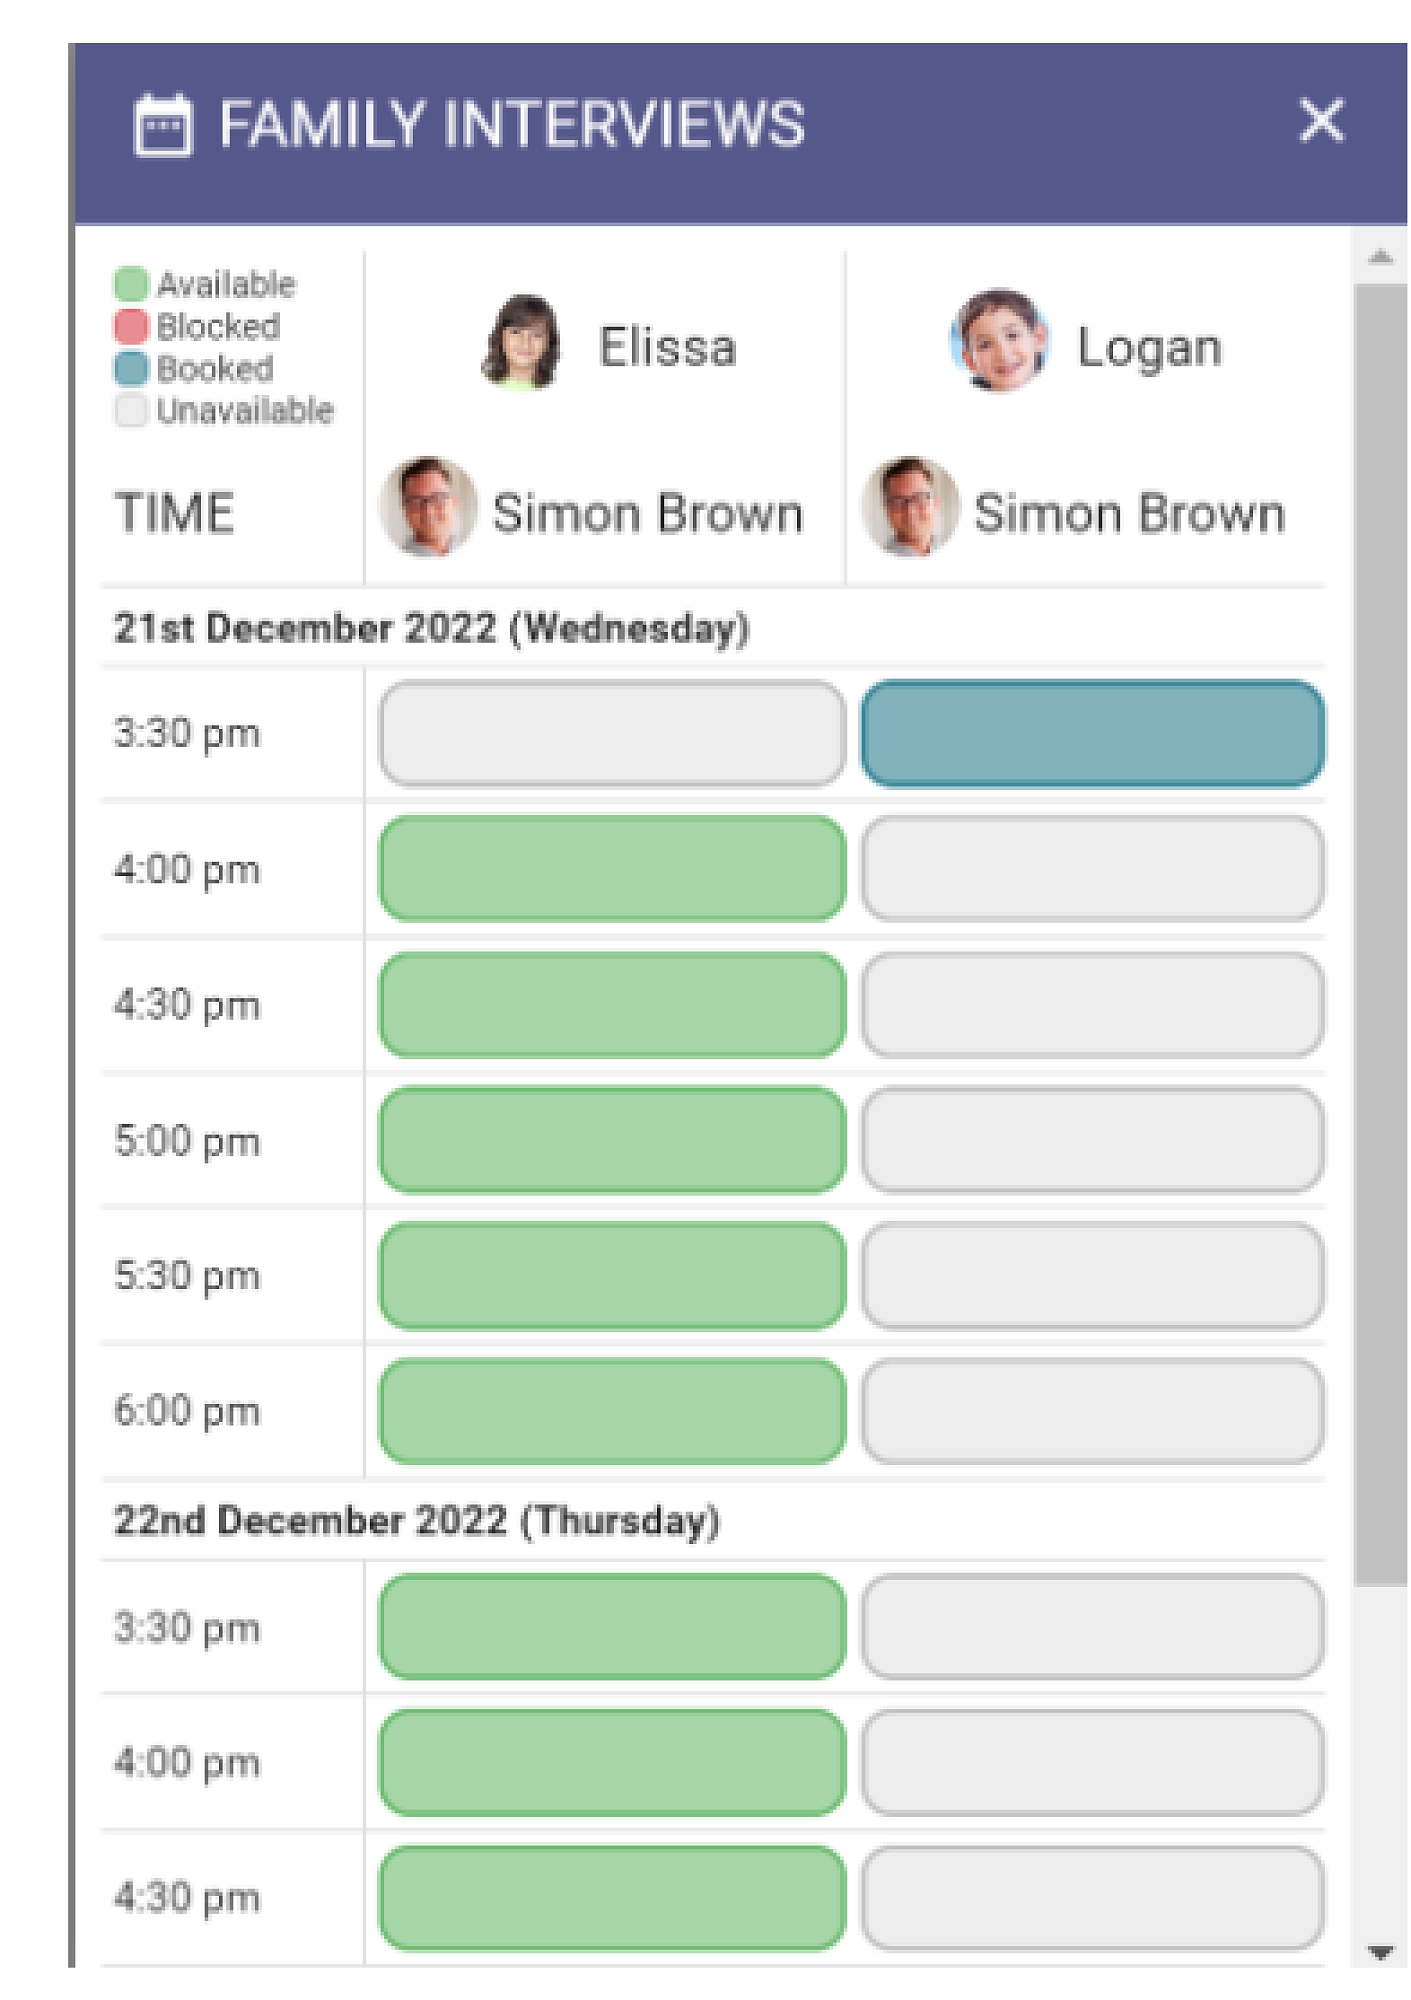Click Logan's profile photo
Image resolution: width=1411 pixels, height=2000 pixels.
click(999, 341)
